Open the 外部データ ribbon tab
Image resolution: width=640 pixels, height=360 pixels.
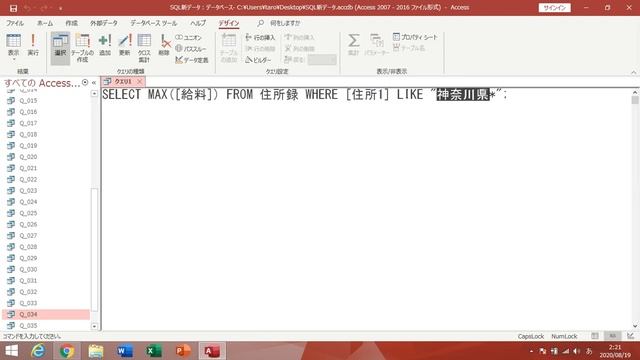point(104,23)
